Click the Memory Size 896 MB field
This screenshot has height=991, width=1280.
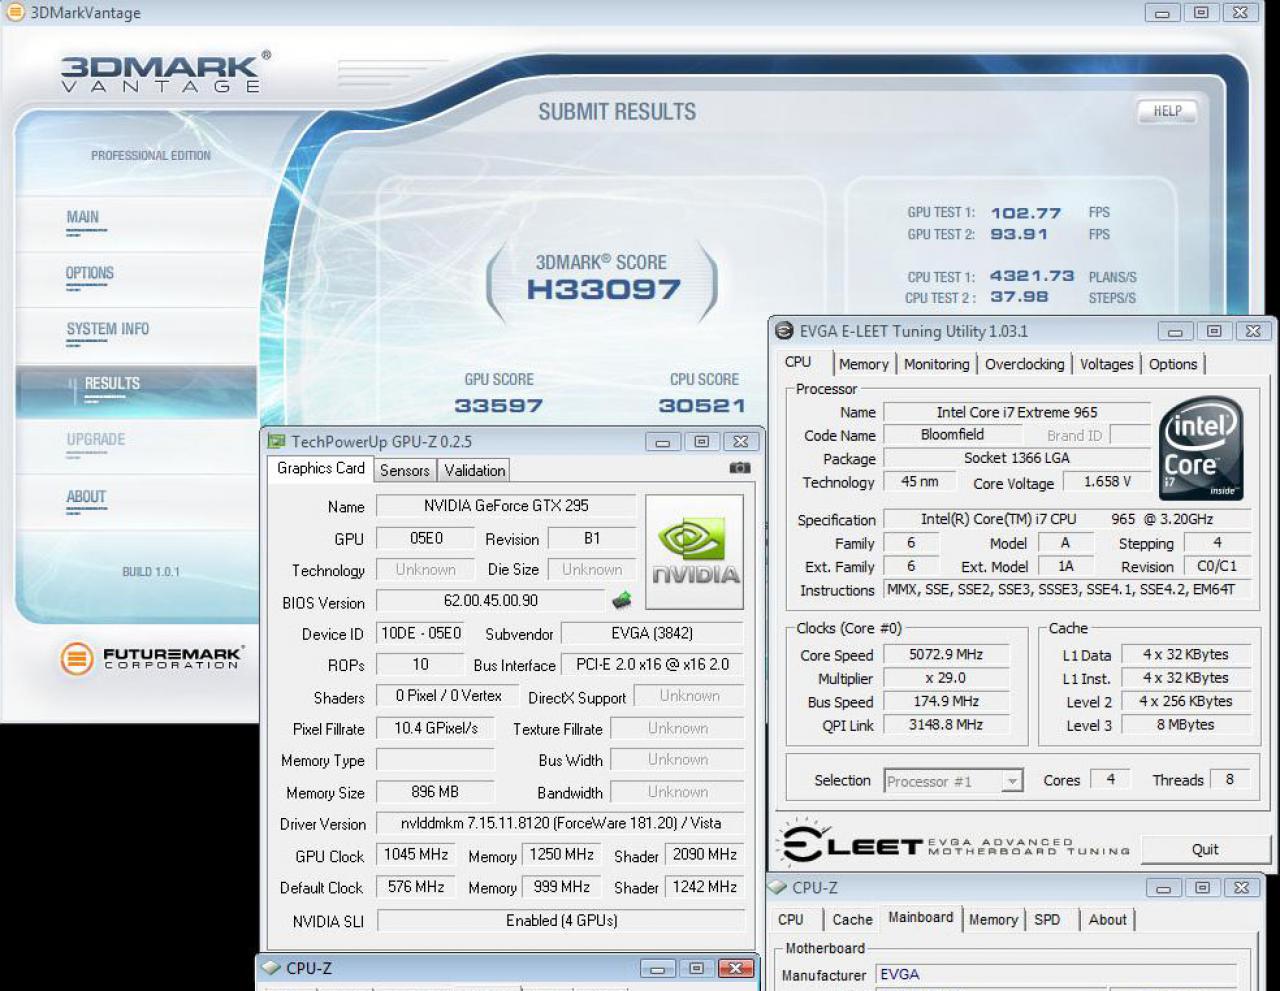coord(435,792)
